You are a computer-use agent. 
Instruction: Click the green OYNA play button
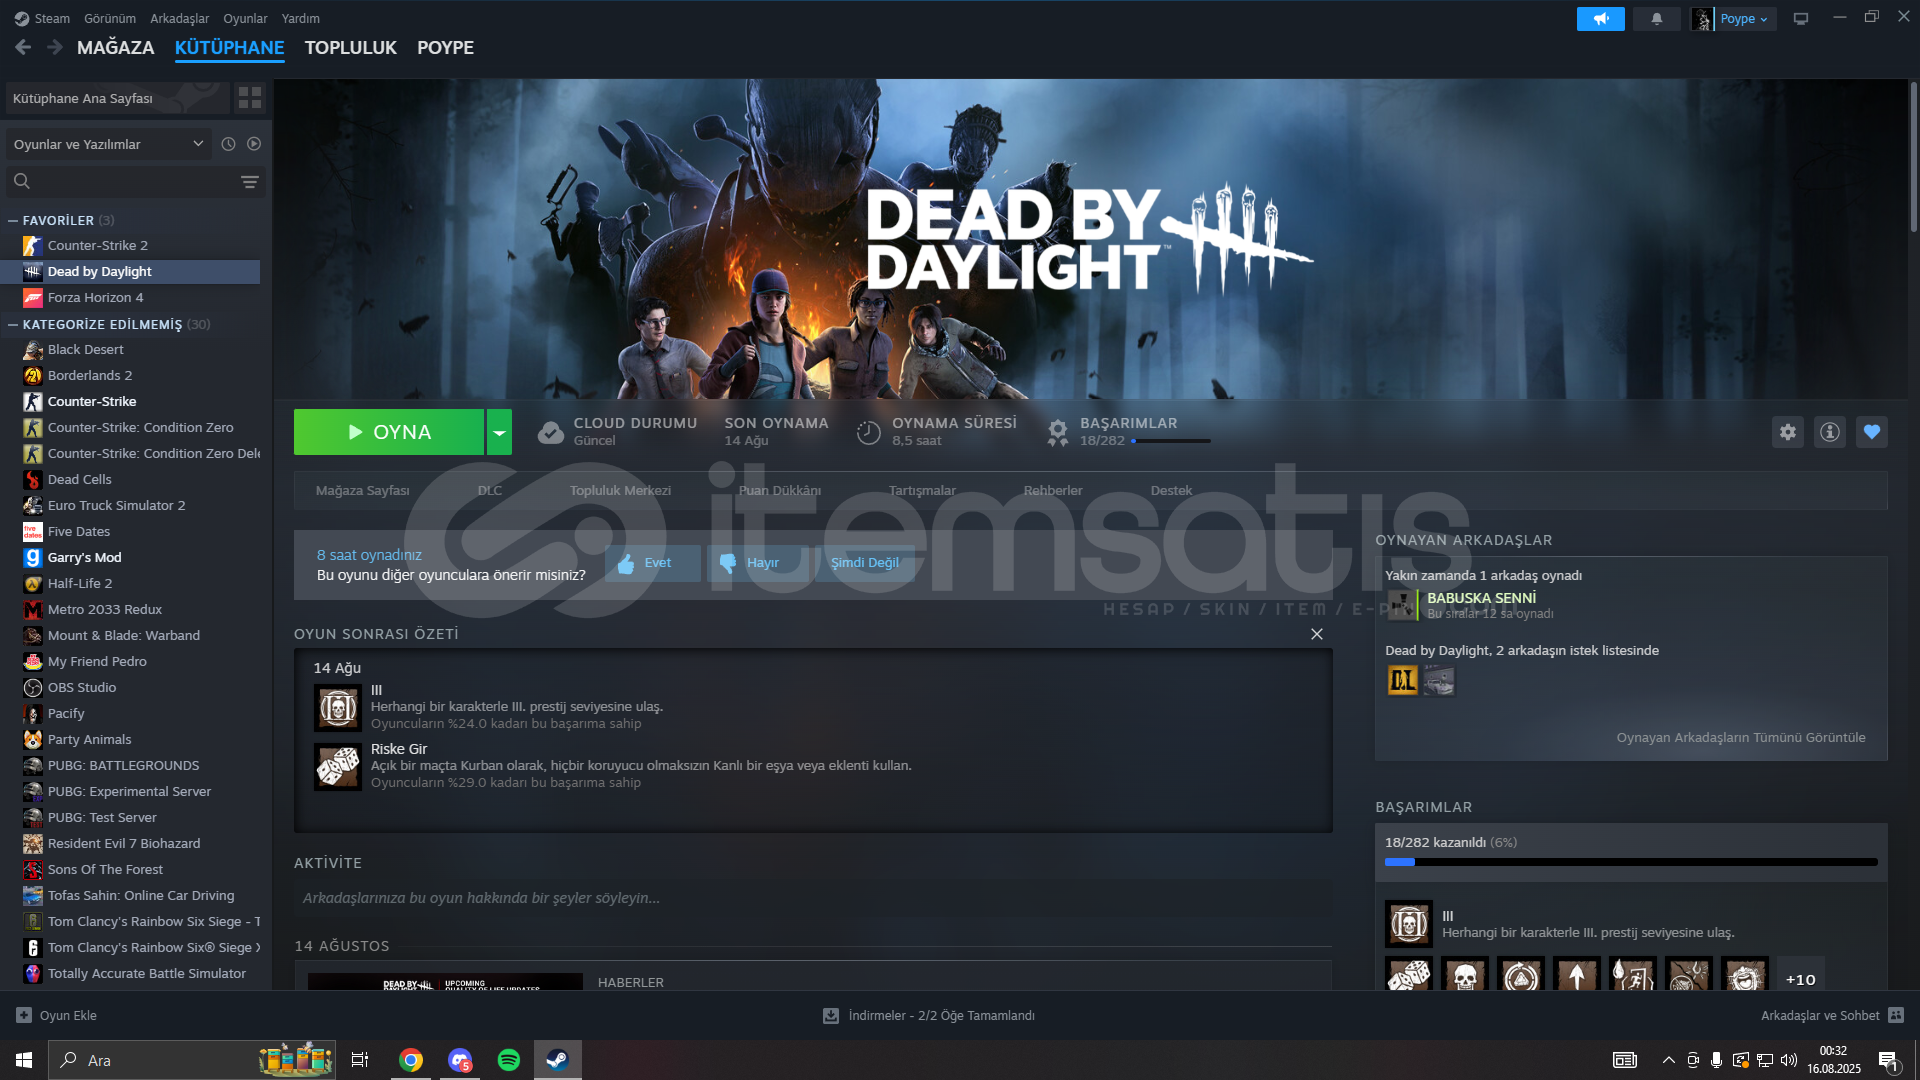(x=389, y=432)
